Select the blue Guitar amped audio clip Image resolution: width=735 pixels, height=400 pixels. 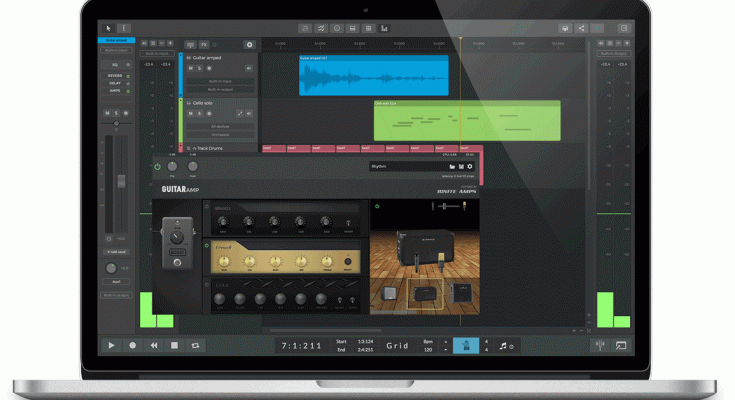(373, 75)
